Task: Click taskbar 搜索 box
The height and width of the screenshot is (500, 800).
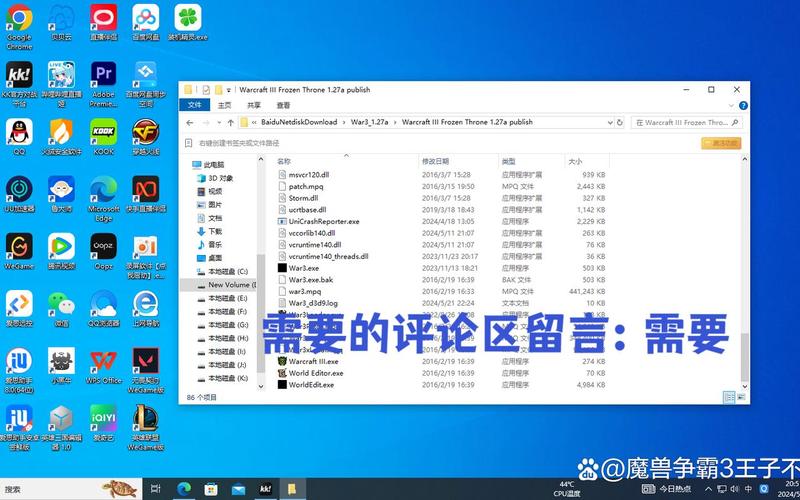Action: tap(71, 489)
